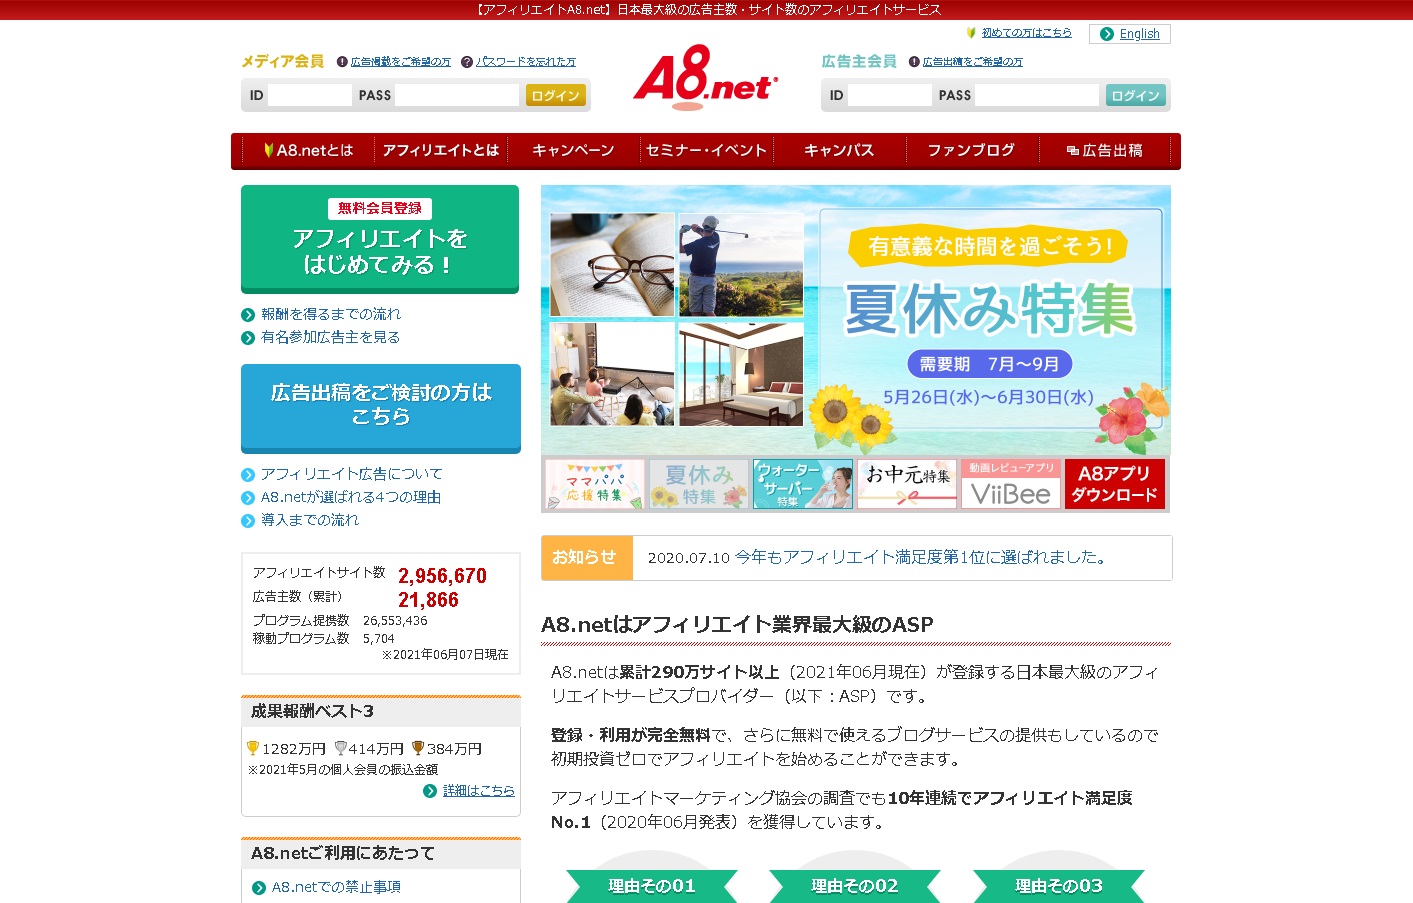The image size is (1413, 903).
Task: Click the info icon beside media 広告掲載をご希望の方
Action: [x=342, y=62]
